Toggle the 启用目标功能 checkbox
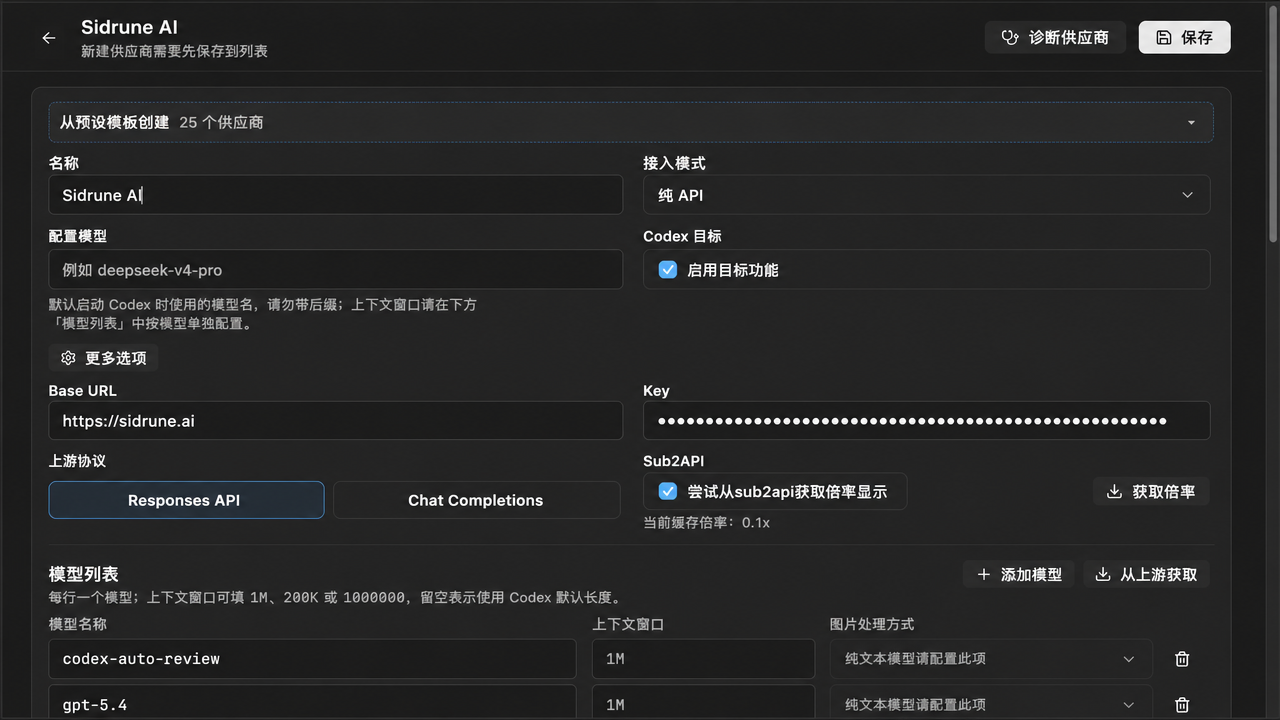Viewport: 1280px width, 720px height. pyautogui.click(x=668, y=270)
